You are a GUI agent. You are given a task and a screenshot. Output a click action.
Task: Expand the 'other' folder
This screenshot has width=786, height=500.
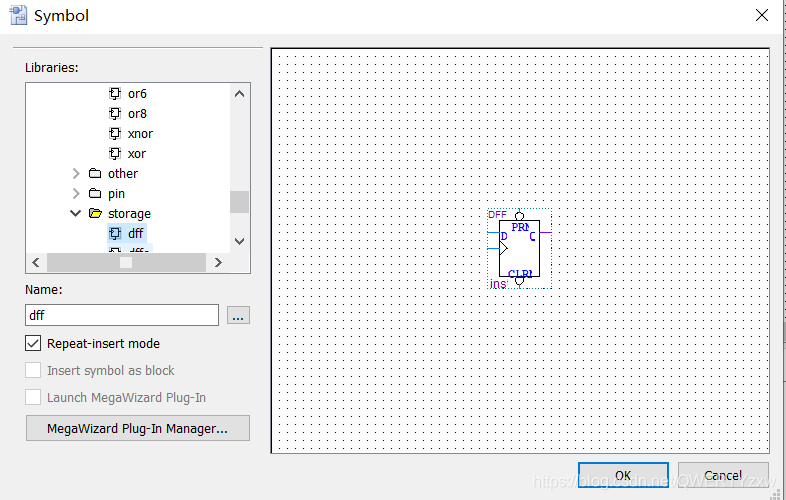pos(76,174)
